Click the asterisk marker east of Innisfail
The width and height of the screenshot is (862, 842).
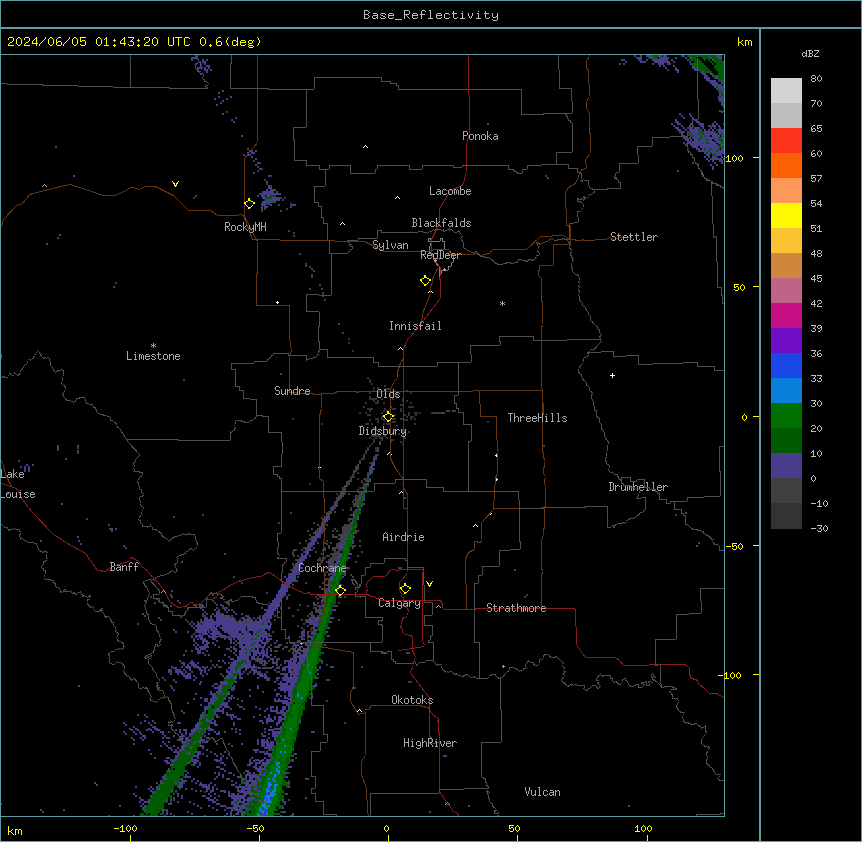point(502,303)
